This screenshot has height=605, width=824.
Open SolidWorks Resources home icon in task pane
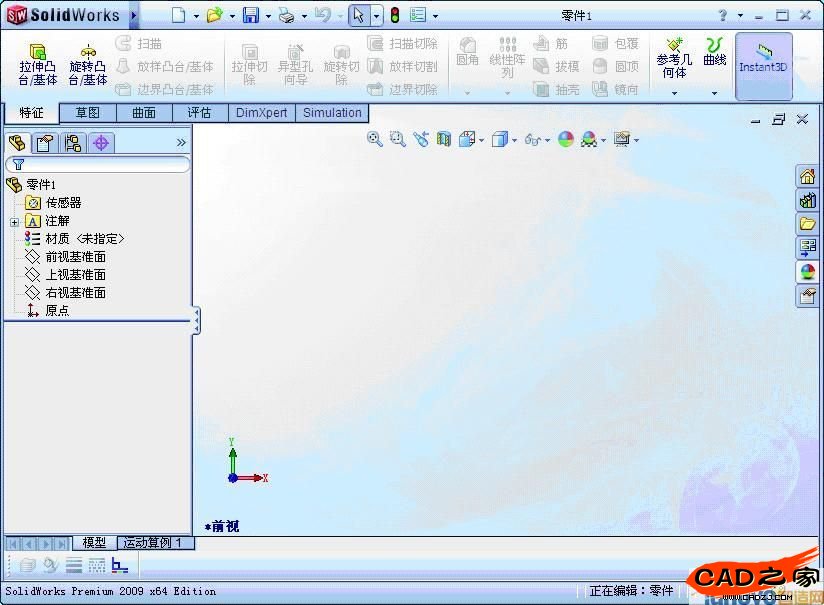click(807, 176)
